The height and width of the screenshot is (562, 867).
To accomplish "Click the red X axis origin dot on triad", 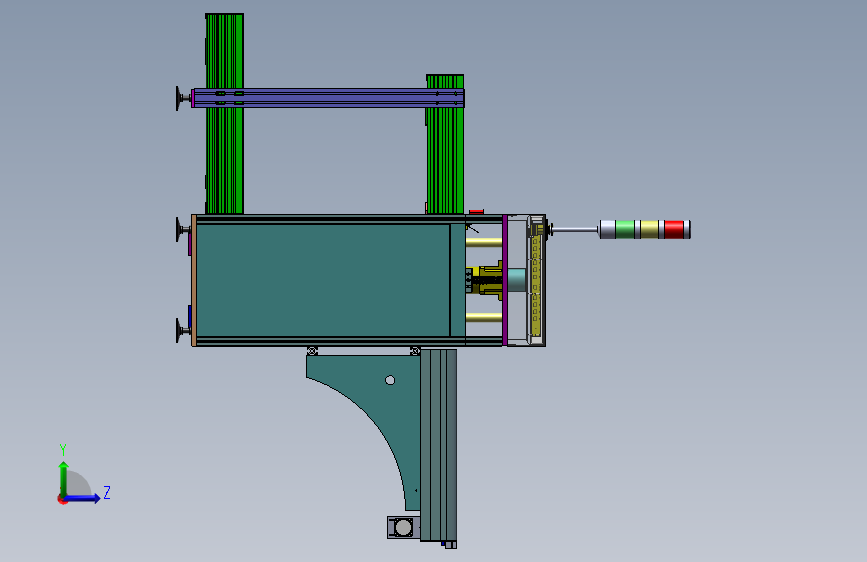I will pyautogui.click(x=61, y=499).
